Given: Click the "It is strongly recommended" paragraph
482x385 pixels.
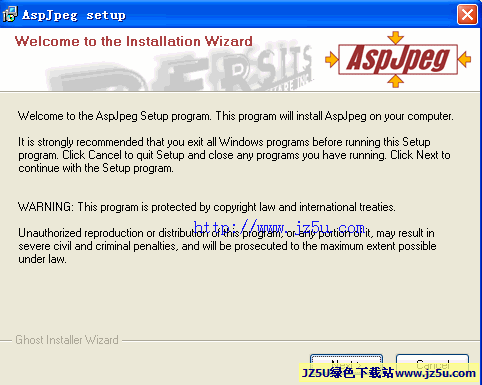Looking at the screenshot, I should (x=234, y=155).
